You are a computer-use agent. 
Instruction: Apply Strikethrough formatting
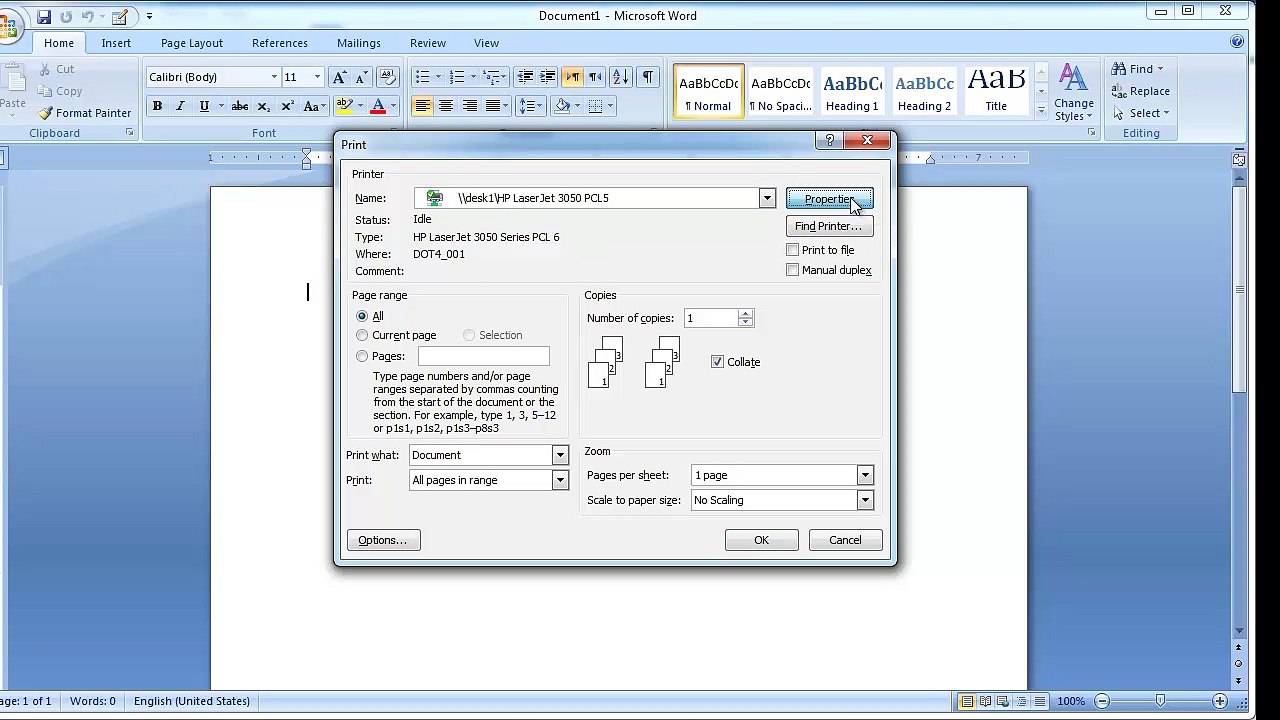pos(240,106)
